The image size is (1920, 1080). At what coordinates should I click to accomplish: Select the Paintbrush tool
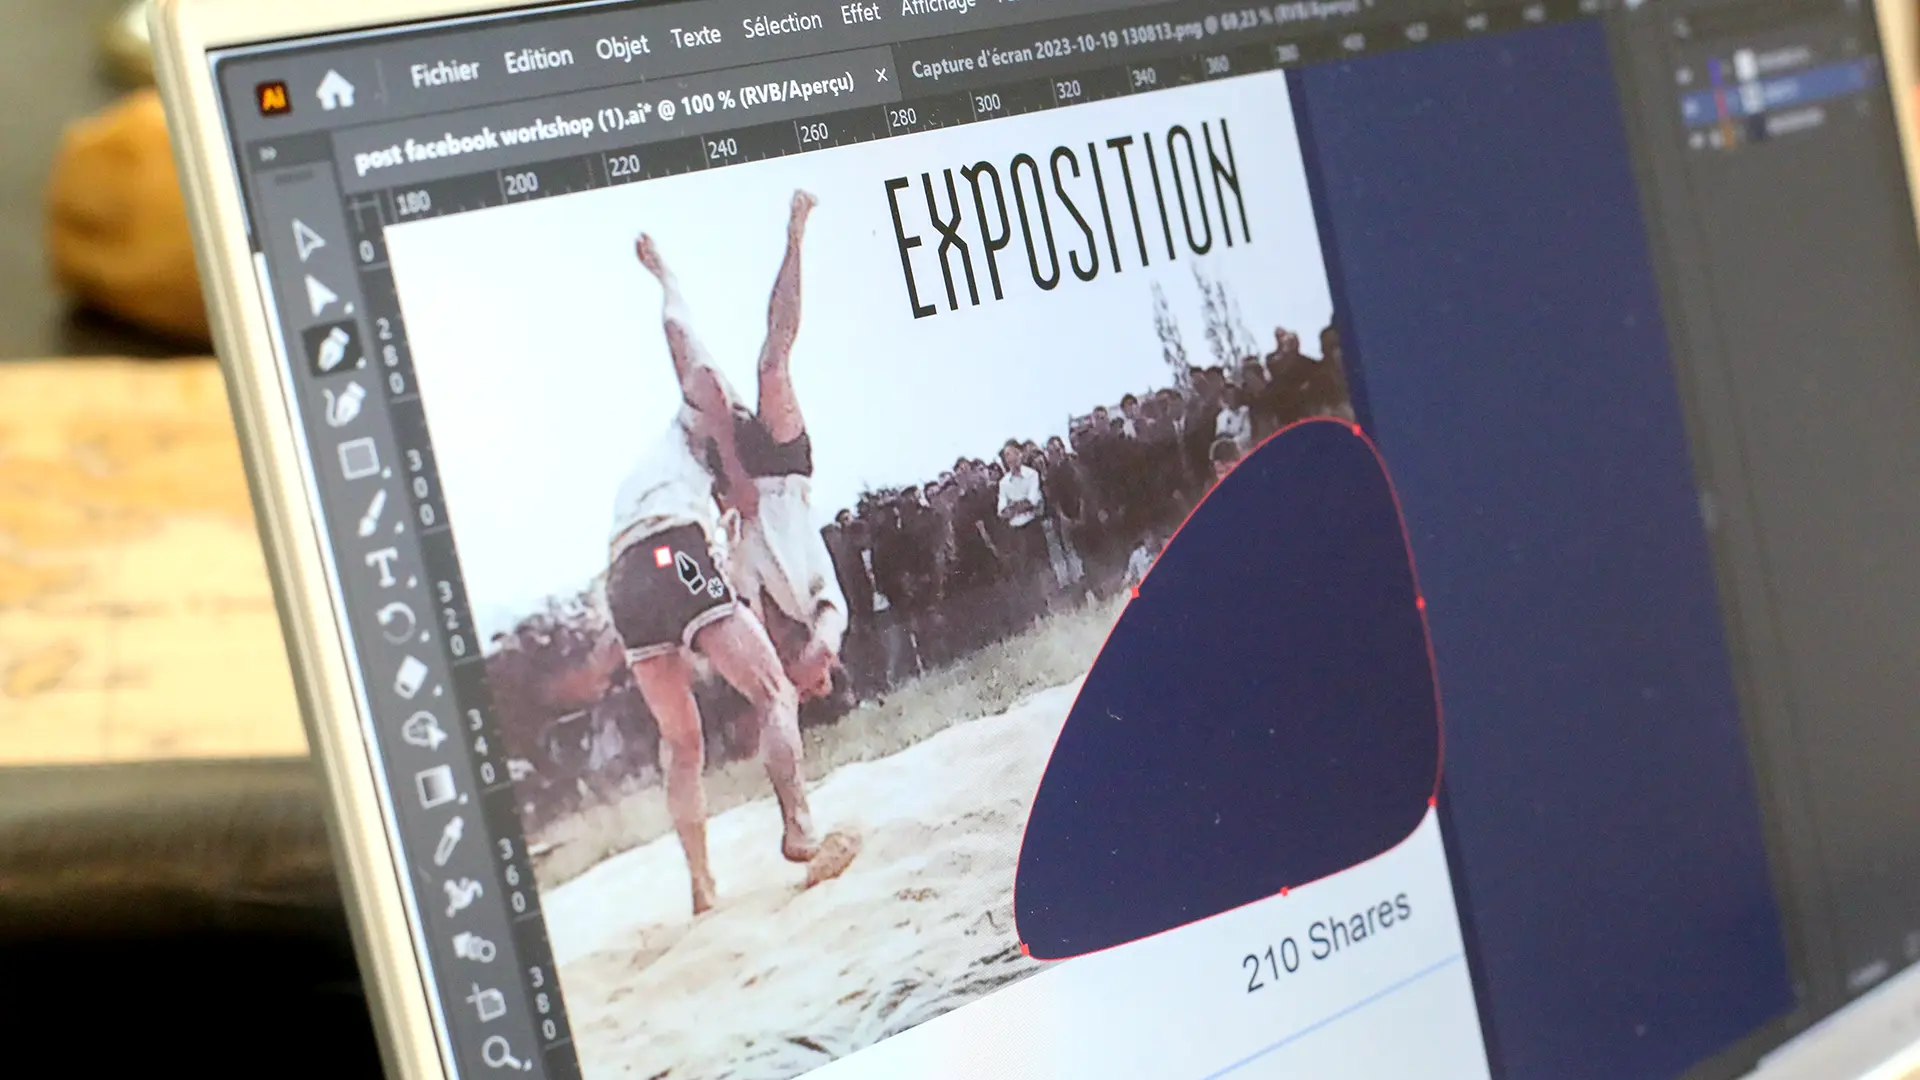coord(372,513)
